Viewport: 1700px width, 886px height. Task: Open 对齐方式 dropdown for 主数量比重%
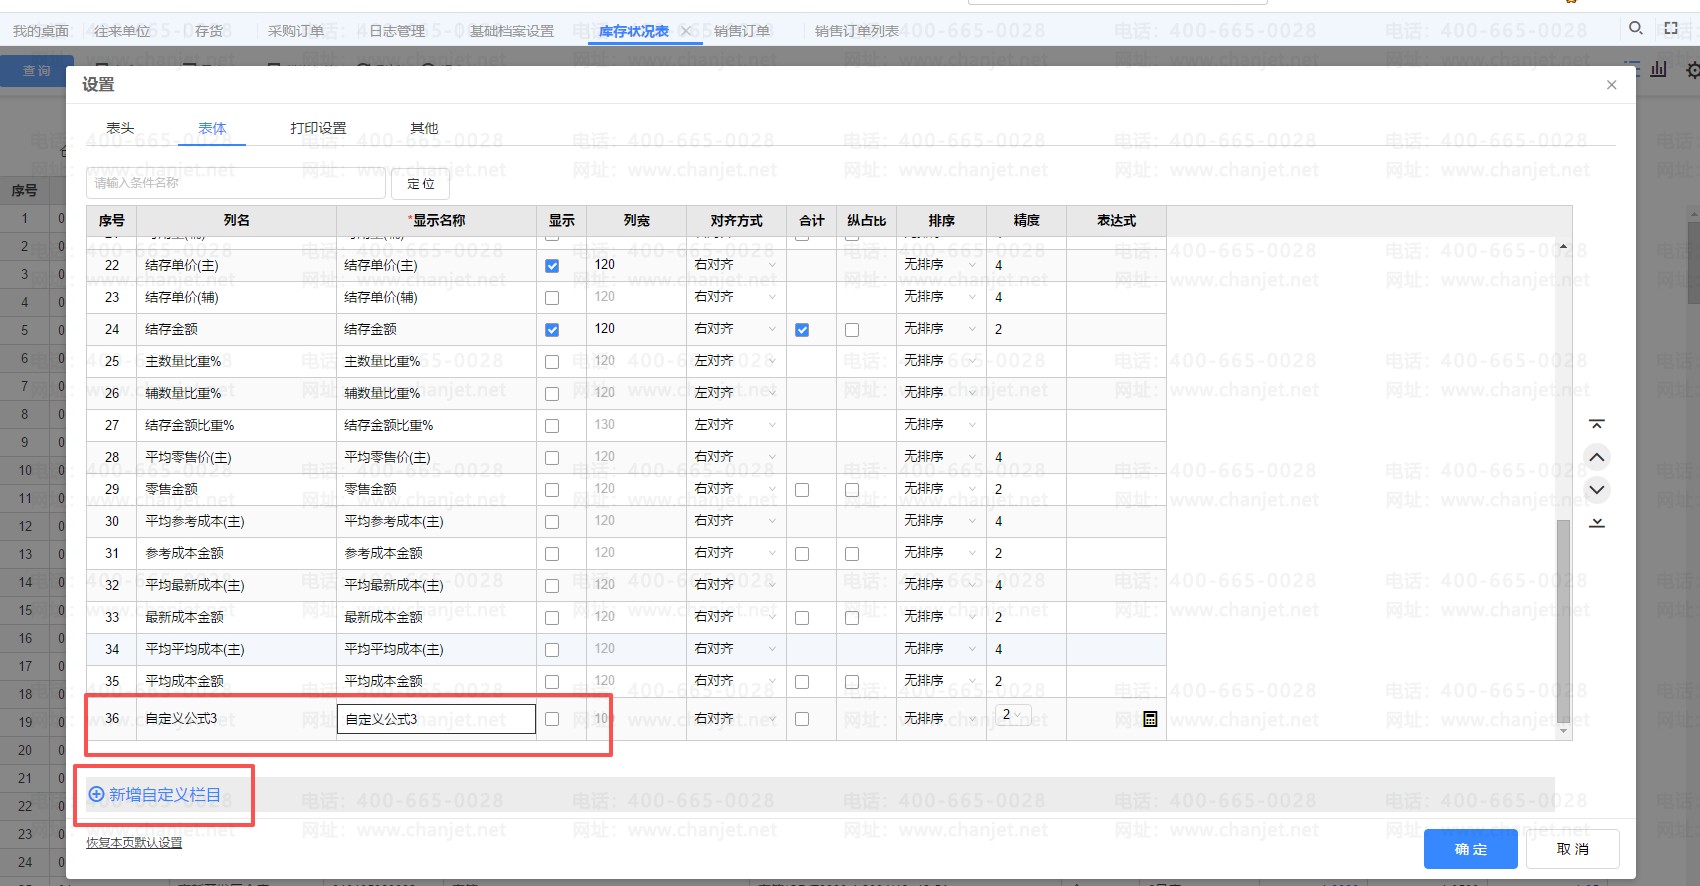[736, 361]
